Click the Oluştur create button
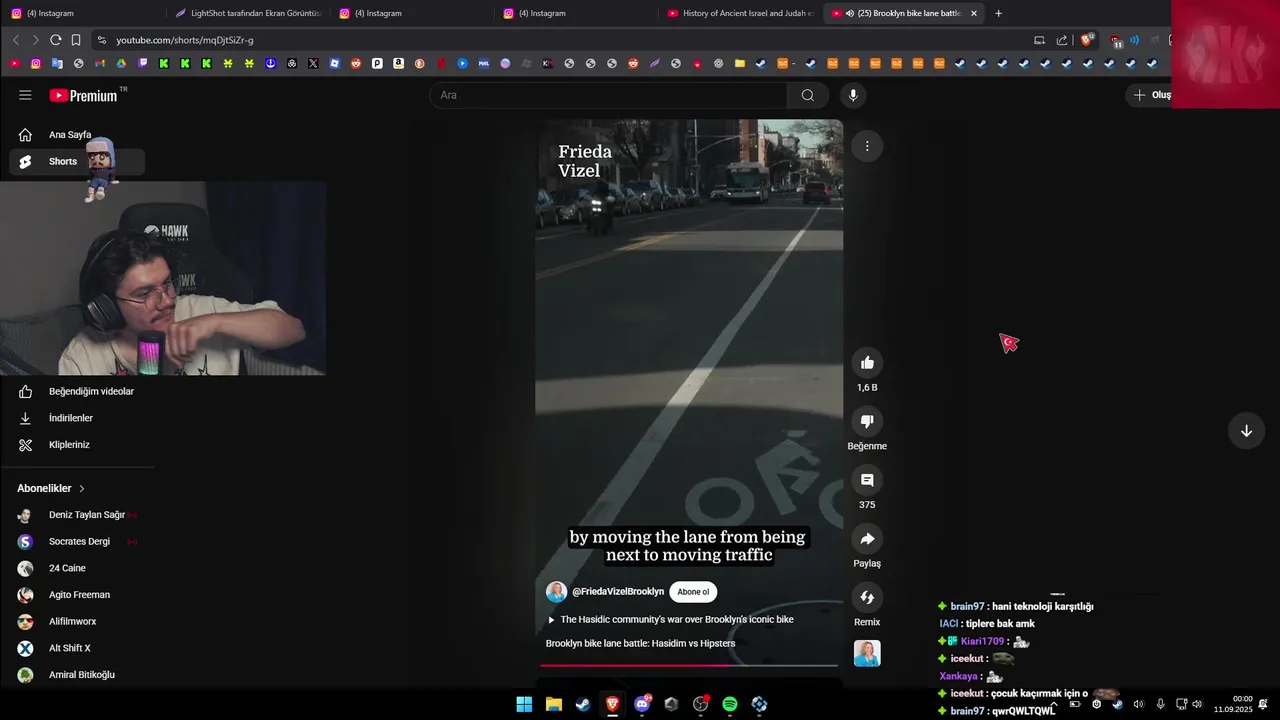Image resolution: width=1280 pixels, height=720 pixels. tap(1150, 95)
